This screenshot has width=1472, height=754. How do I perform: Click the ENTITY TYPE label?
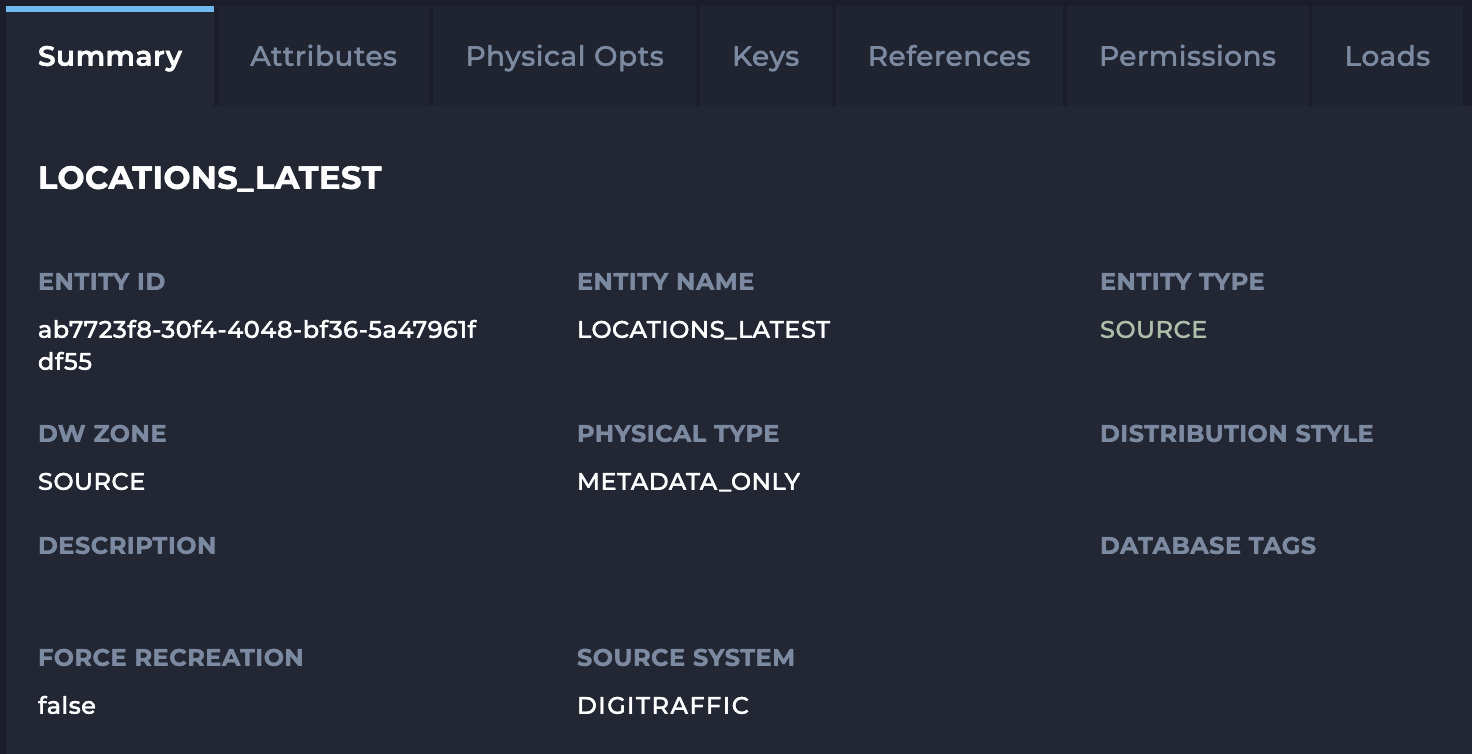pos(1181,282)
